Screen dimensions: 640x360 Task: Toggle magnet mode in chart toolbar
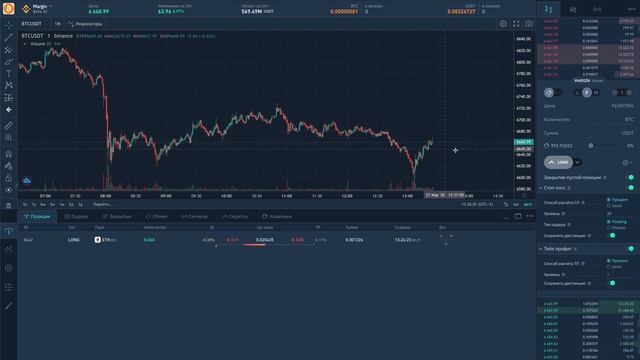pyautogui.click(x=9, y=154)
